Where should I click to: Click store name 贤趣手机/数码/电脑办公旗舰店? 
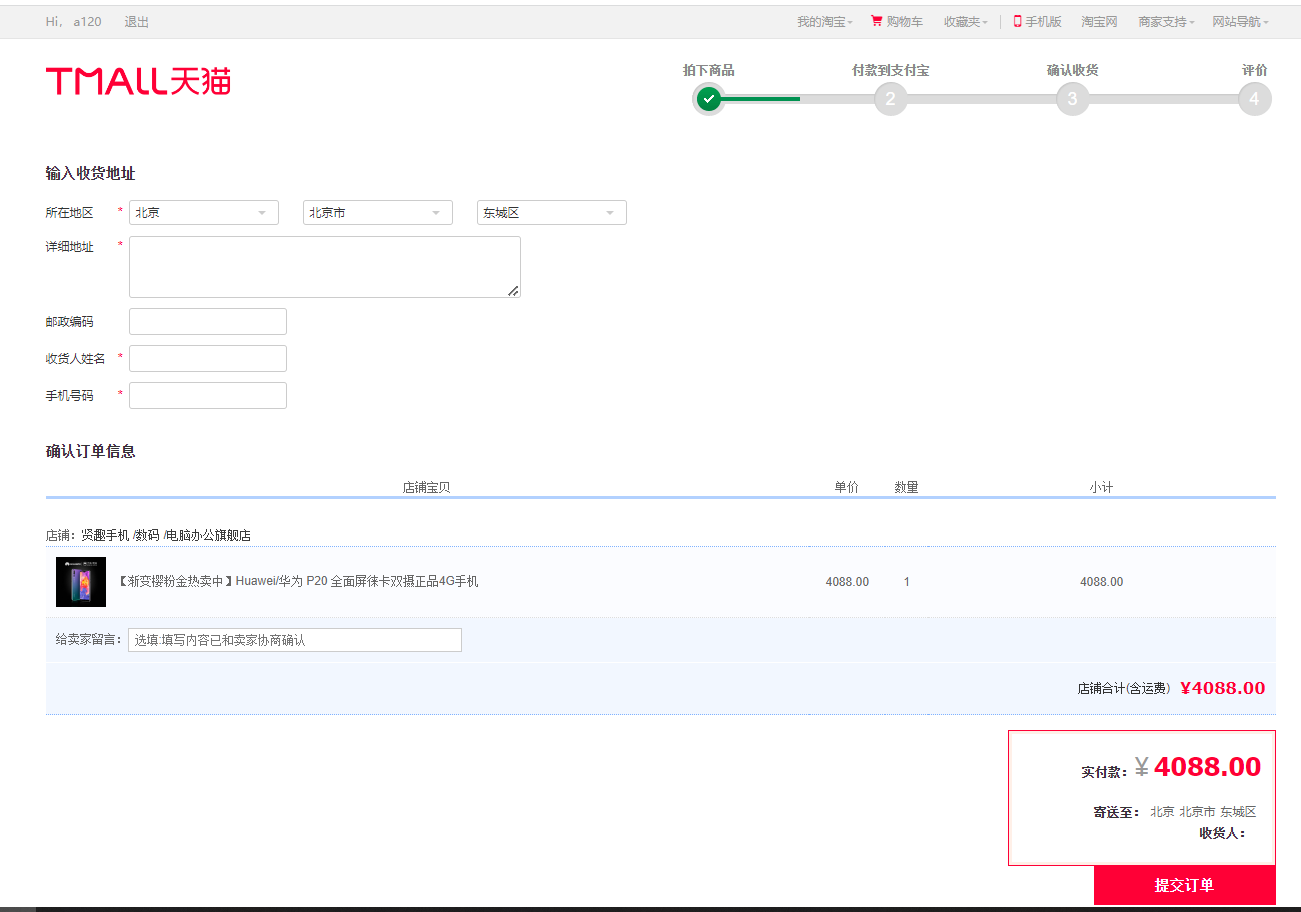(166, 535)
